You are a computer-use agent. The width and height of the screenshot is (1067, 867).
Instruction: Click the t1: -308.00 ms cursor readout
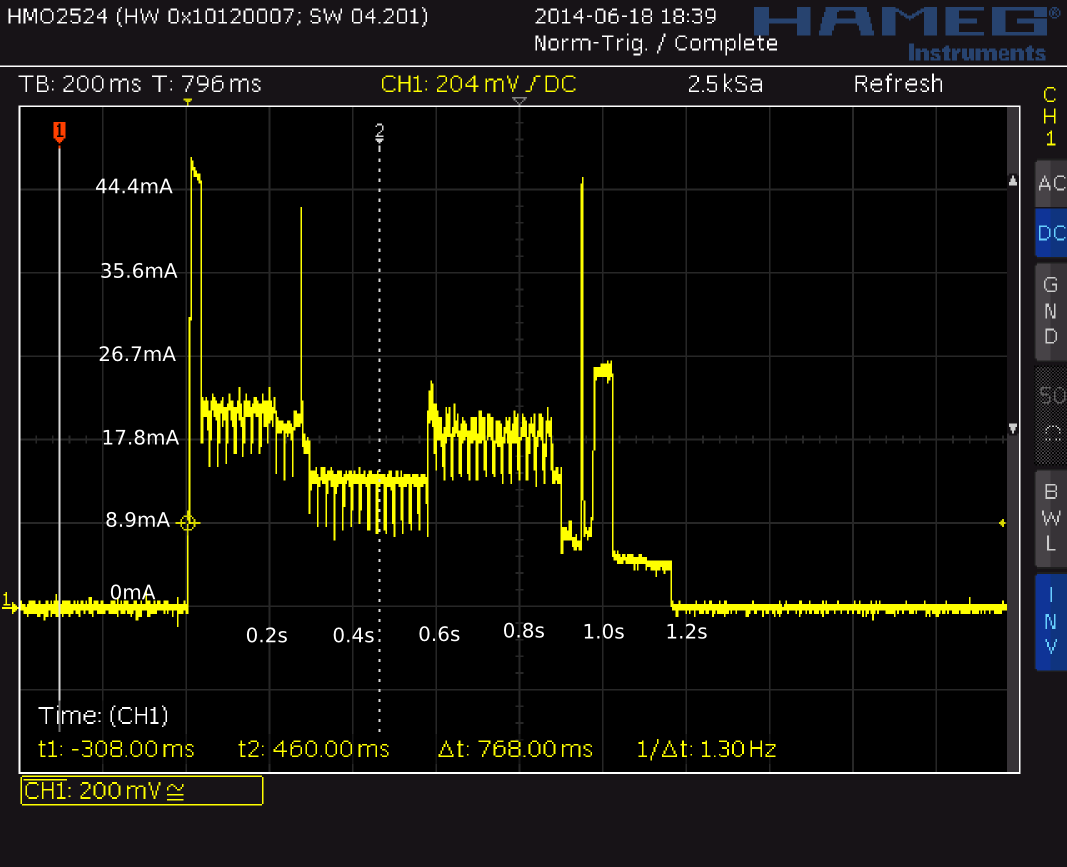coord(116,749)
